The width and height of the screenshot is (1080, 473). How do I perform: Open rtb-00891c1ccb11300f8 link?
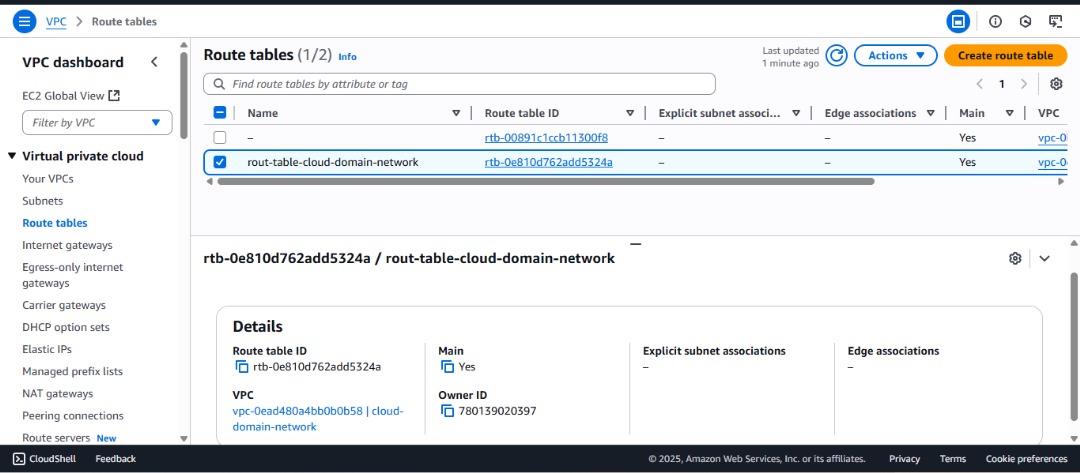pyautogui.click(x=546, y=138)
